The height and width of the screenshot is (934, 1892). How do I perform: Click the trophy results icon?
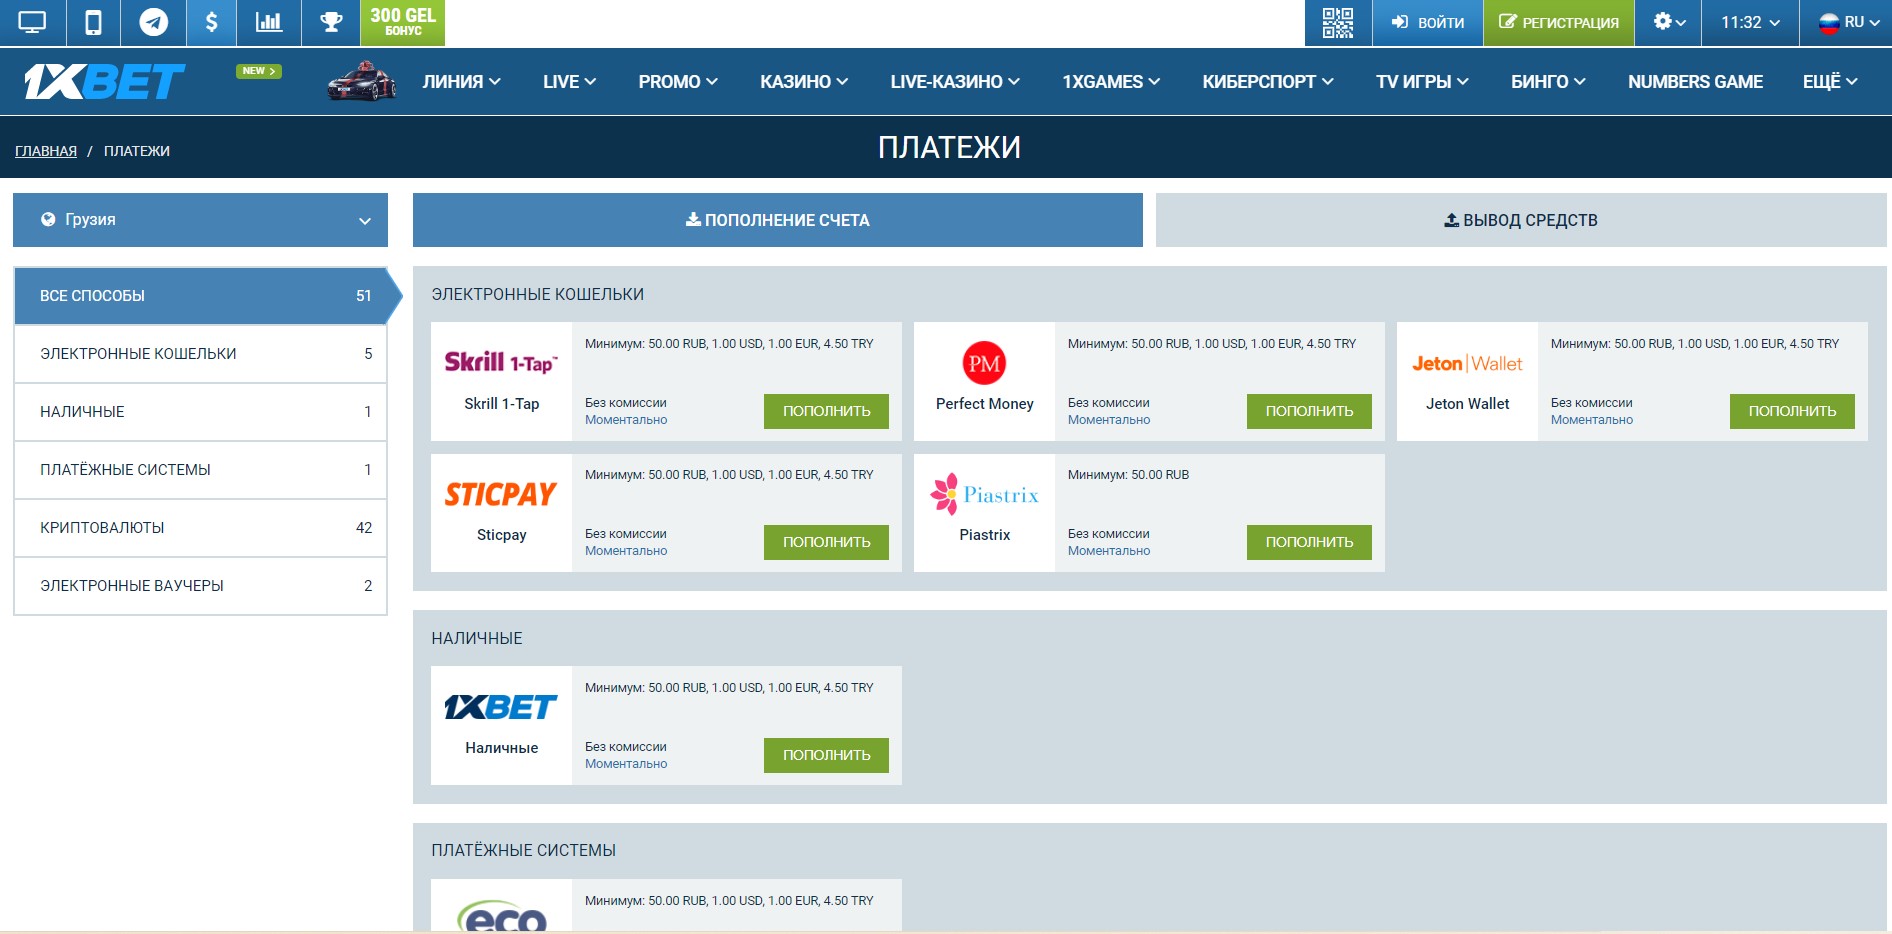pyautogui.click(x=331, y=22)
